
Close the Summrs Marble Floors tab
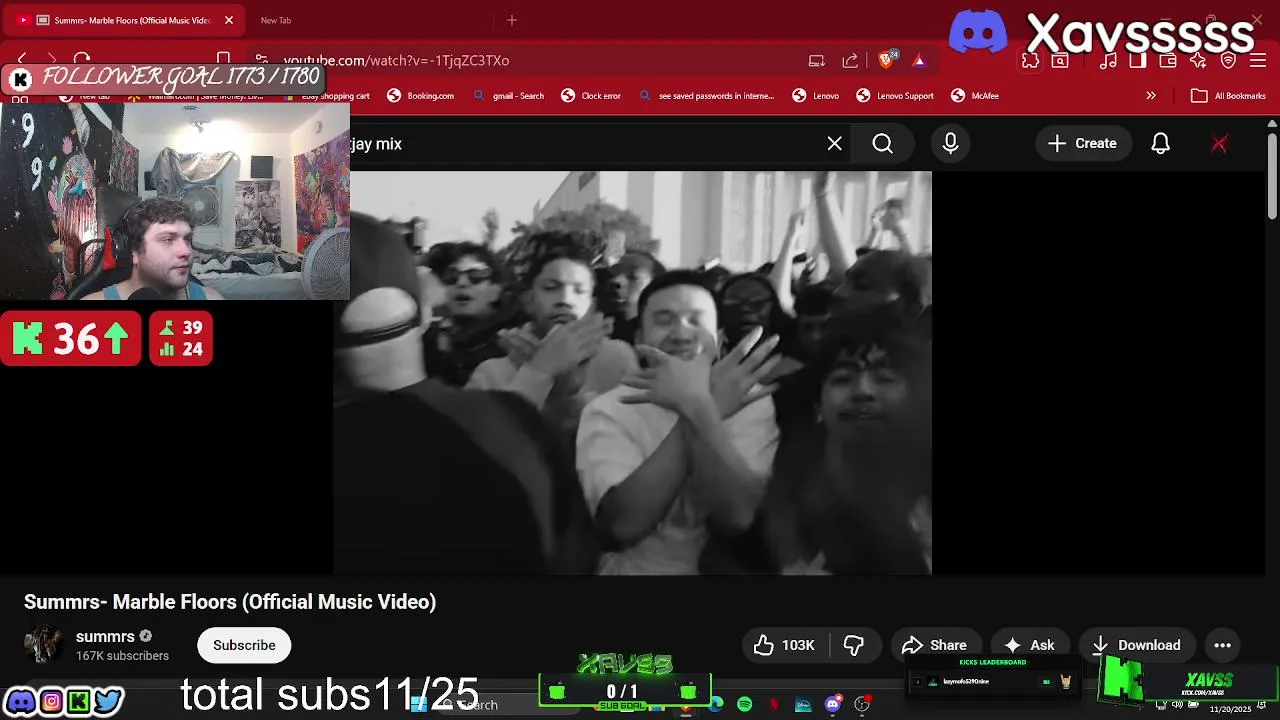click(x=228, y=20)
